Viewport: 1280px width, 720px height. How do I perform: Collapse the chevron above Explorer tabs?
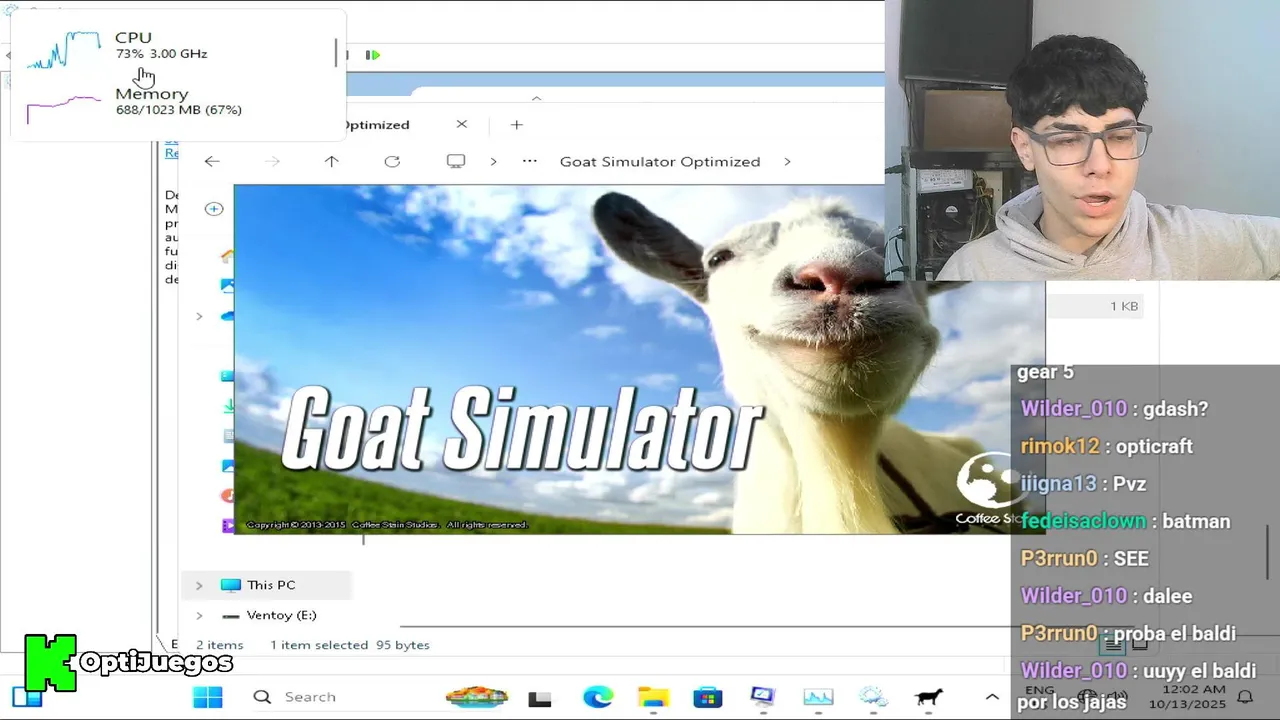(536, 98)
